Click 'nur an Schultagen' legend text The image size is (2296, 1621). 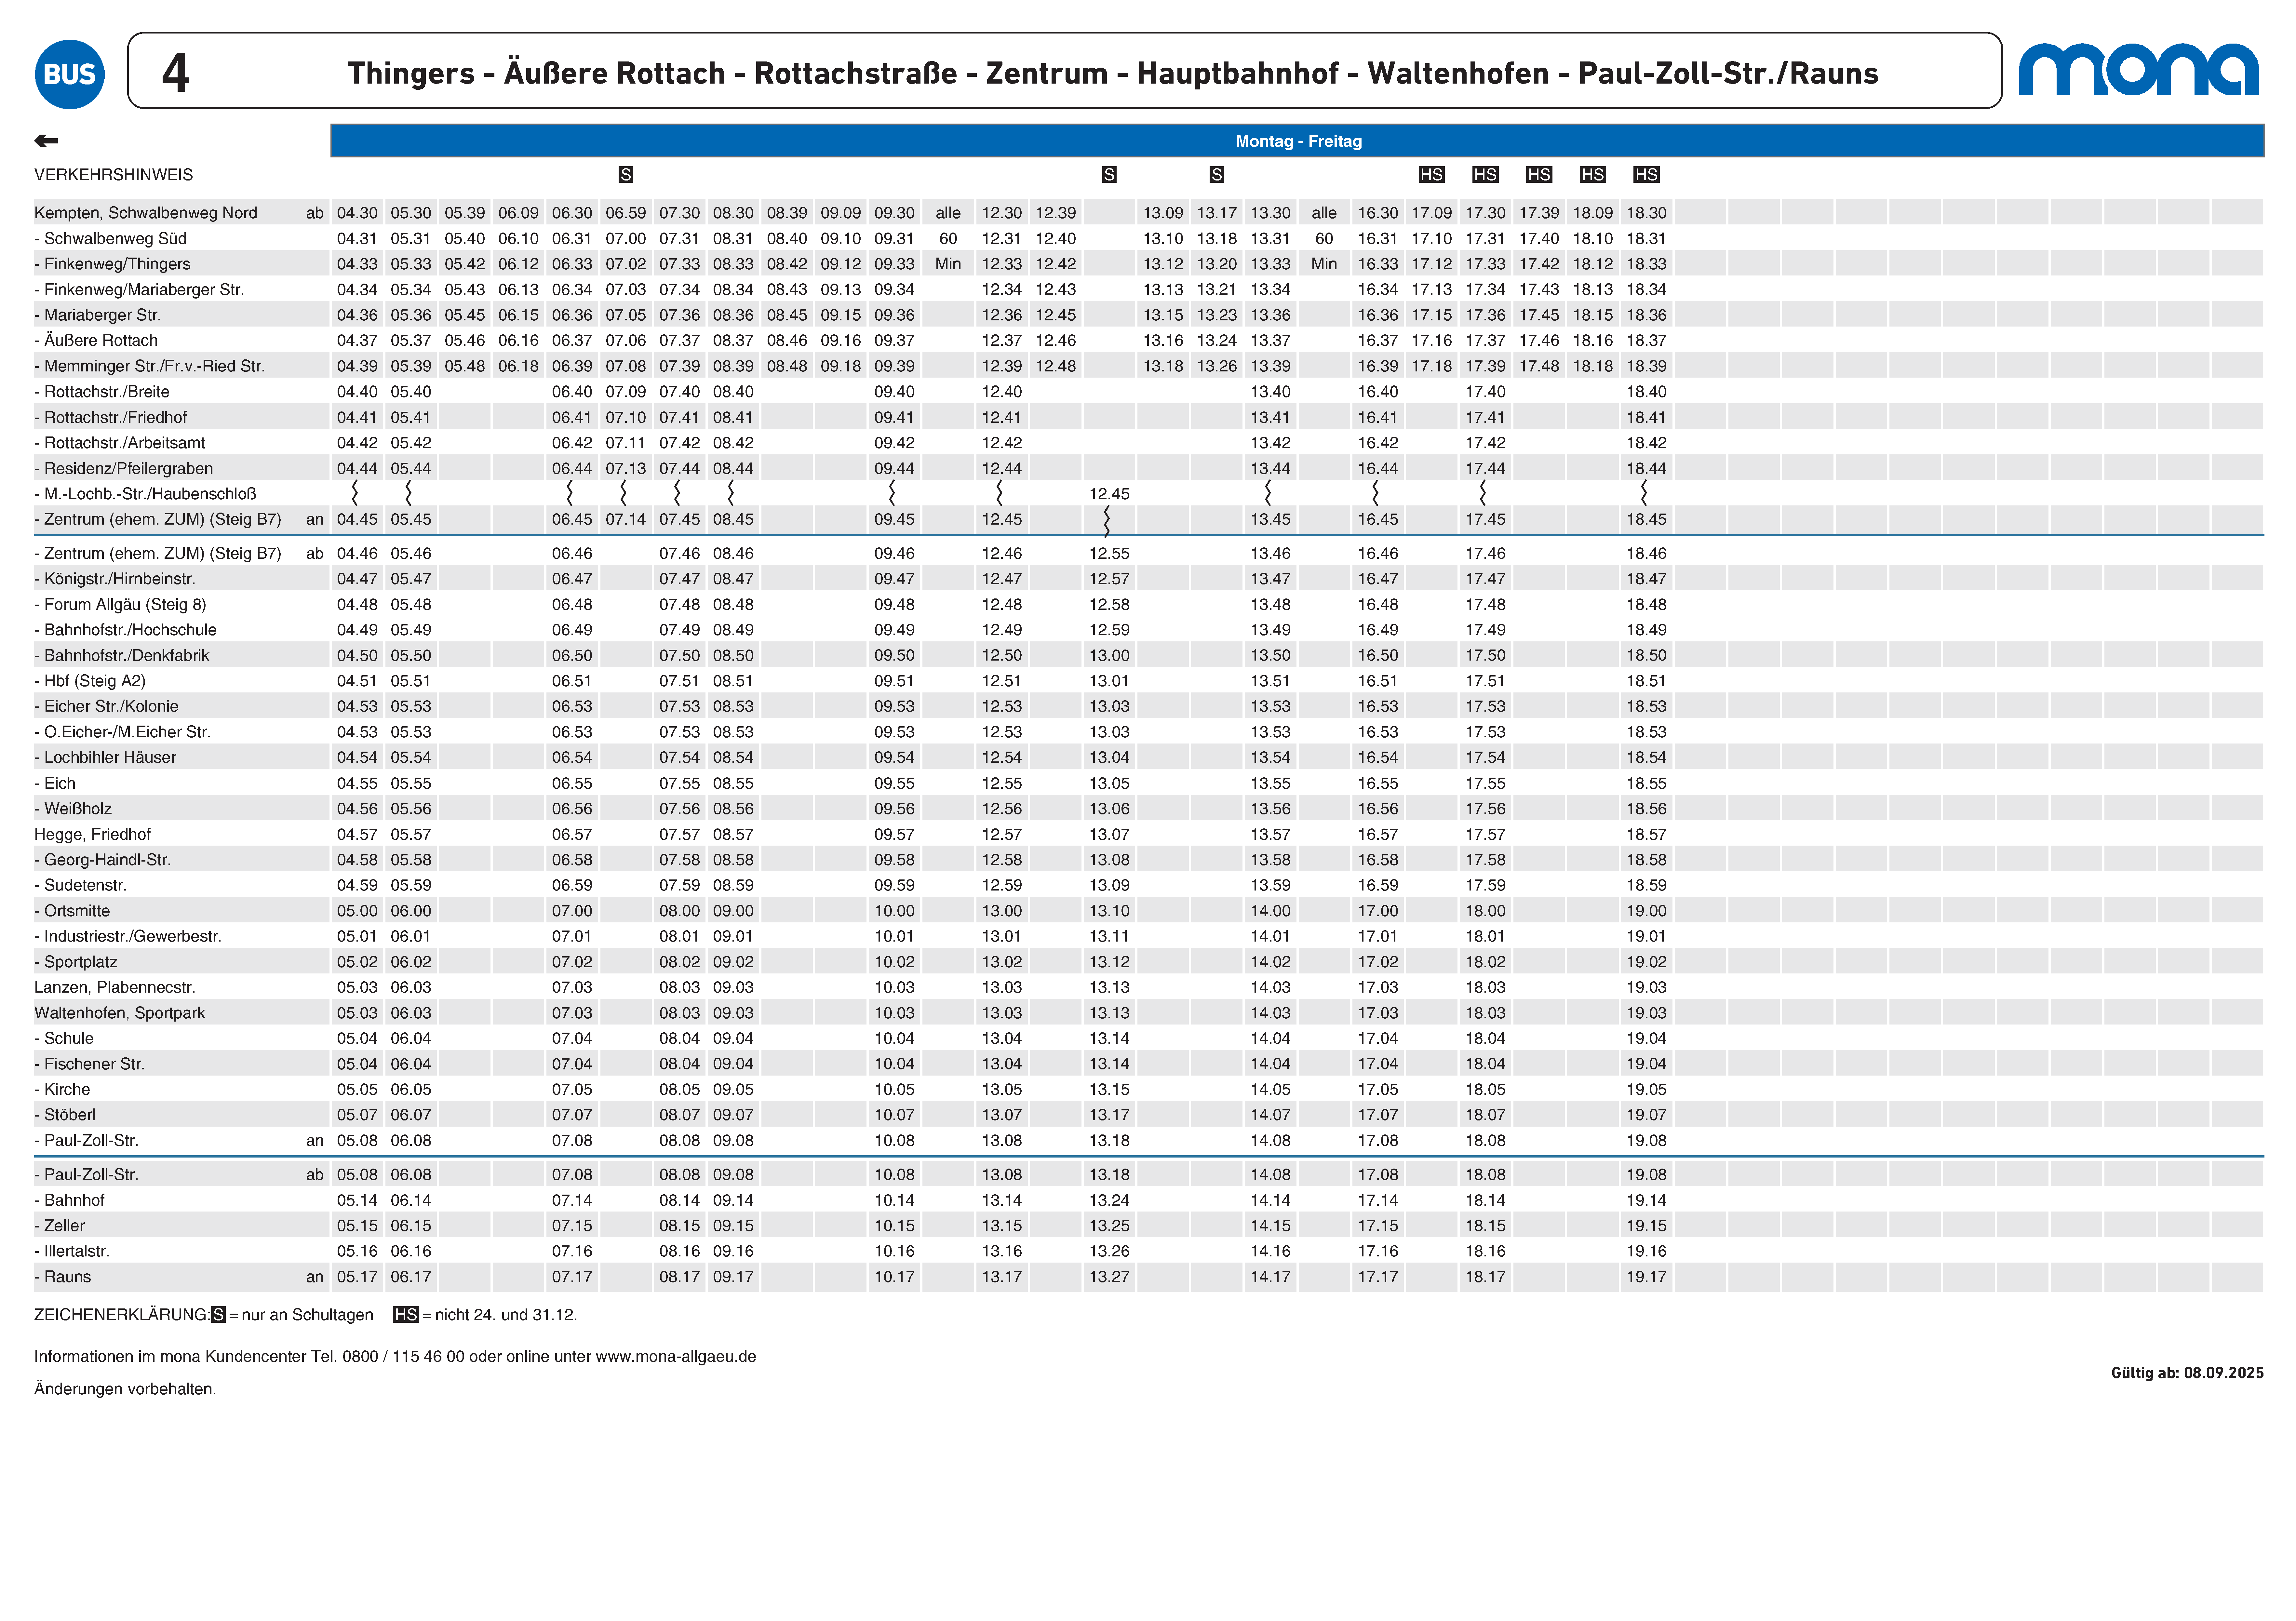click(x=307, y=1315)
